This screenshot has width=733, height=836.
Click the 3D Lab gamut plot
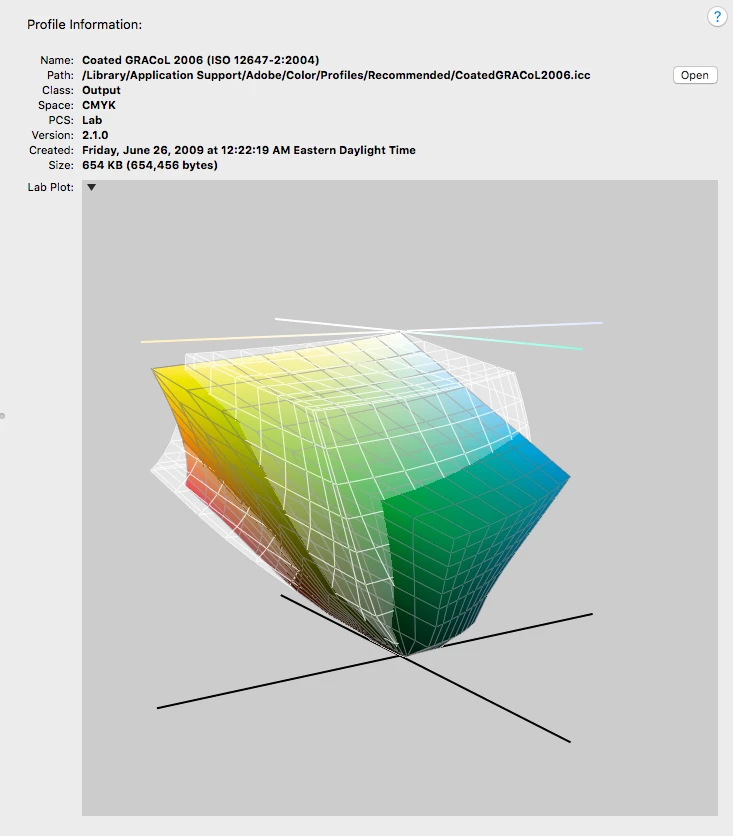[x=400, y=497]
